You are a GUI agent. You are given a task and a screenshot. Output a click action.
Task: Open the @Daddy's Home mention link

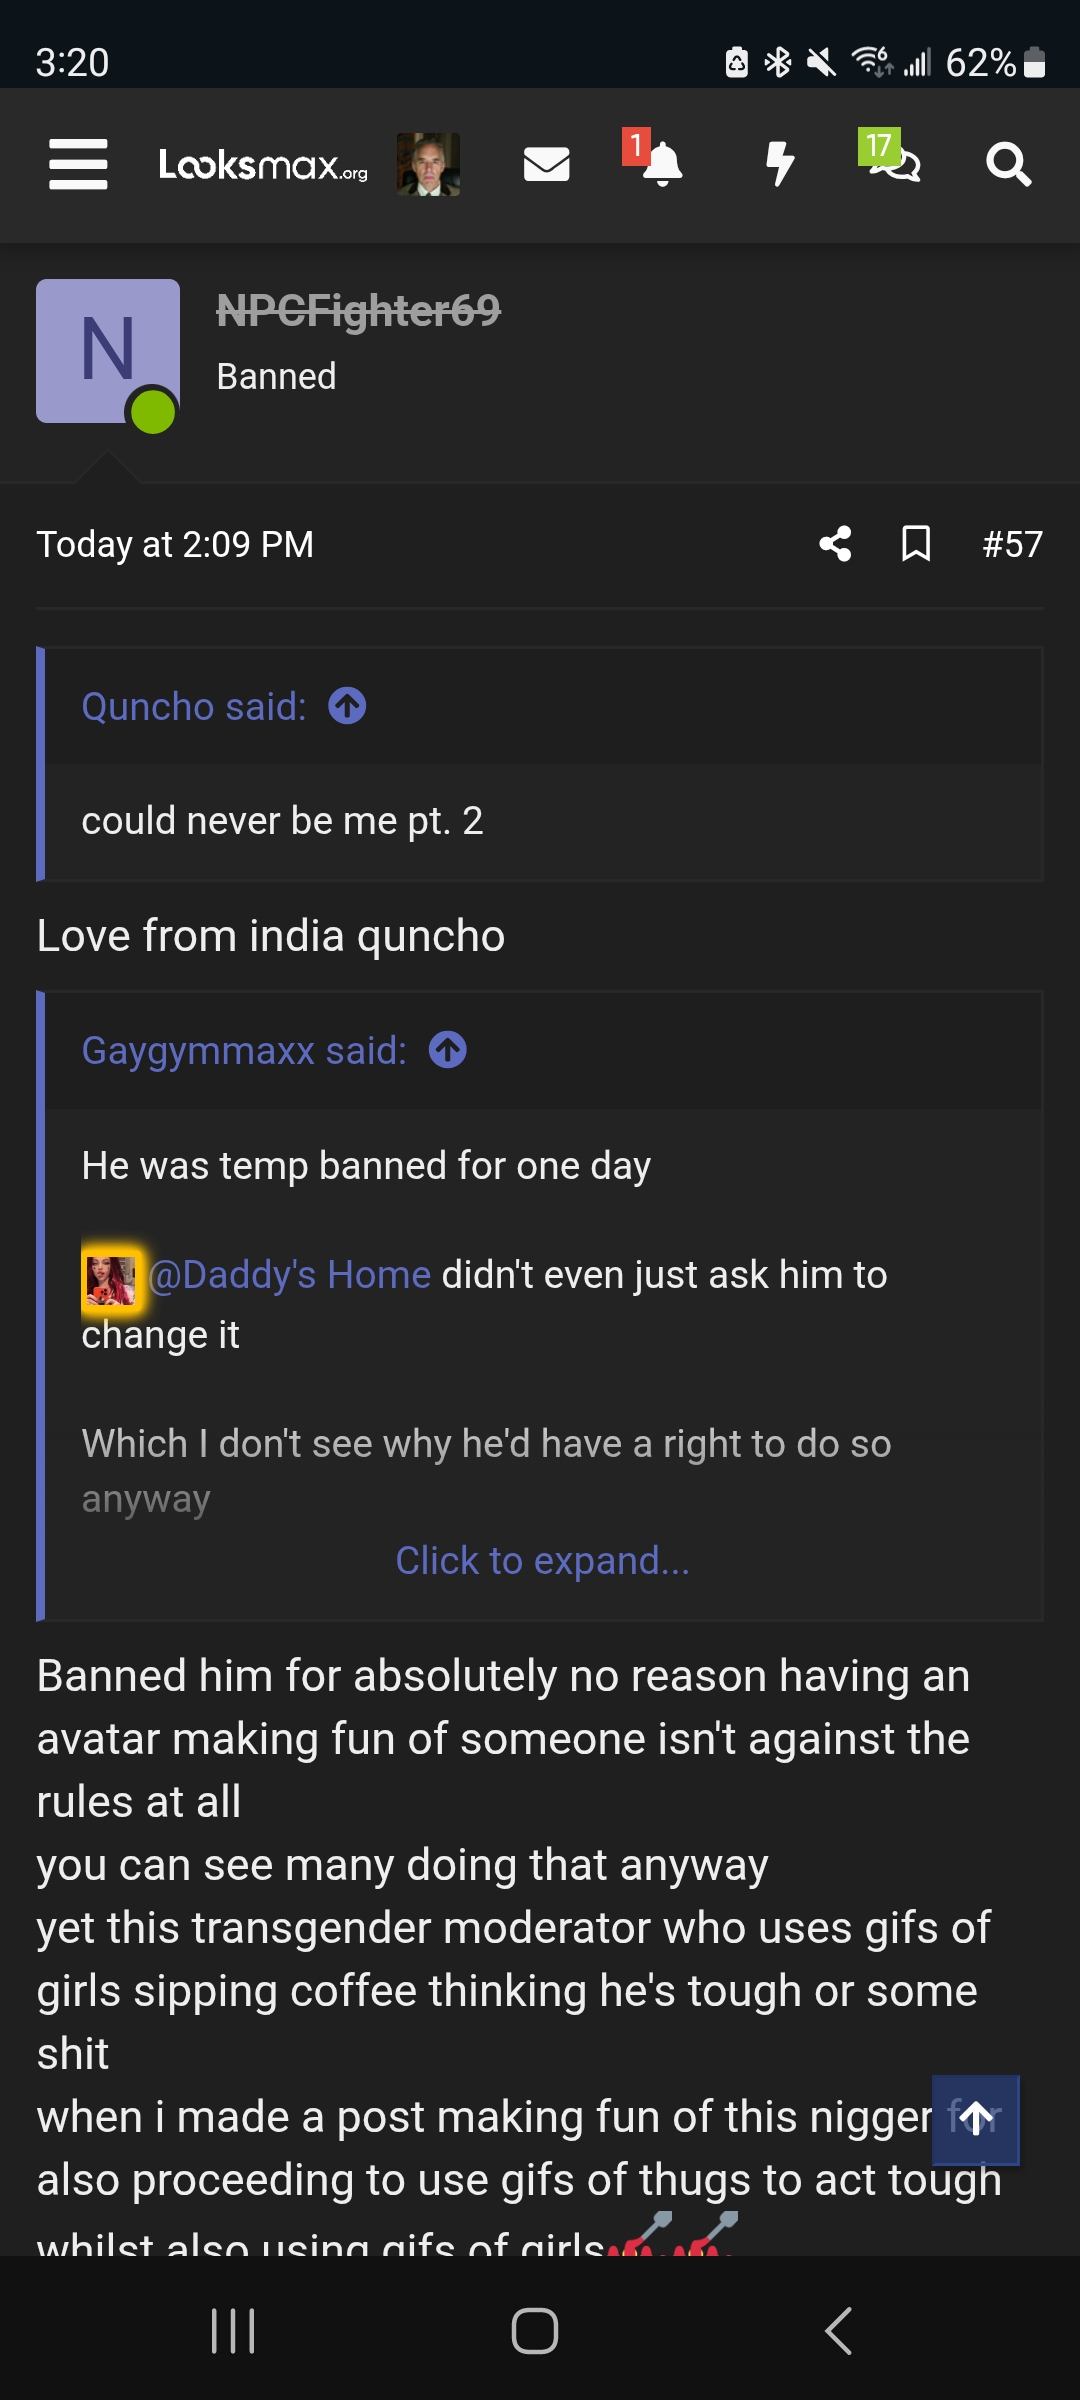(x=290, y=1275)
